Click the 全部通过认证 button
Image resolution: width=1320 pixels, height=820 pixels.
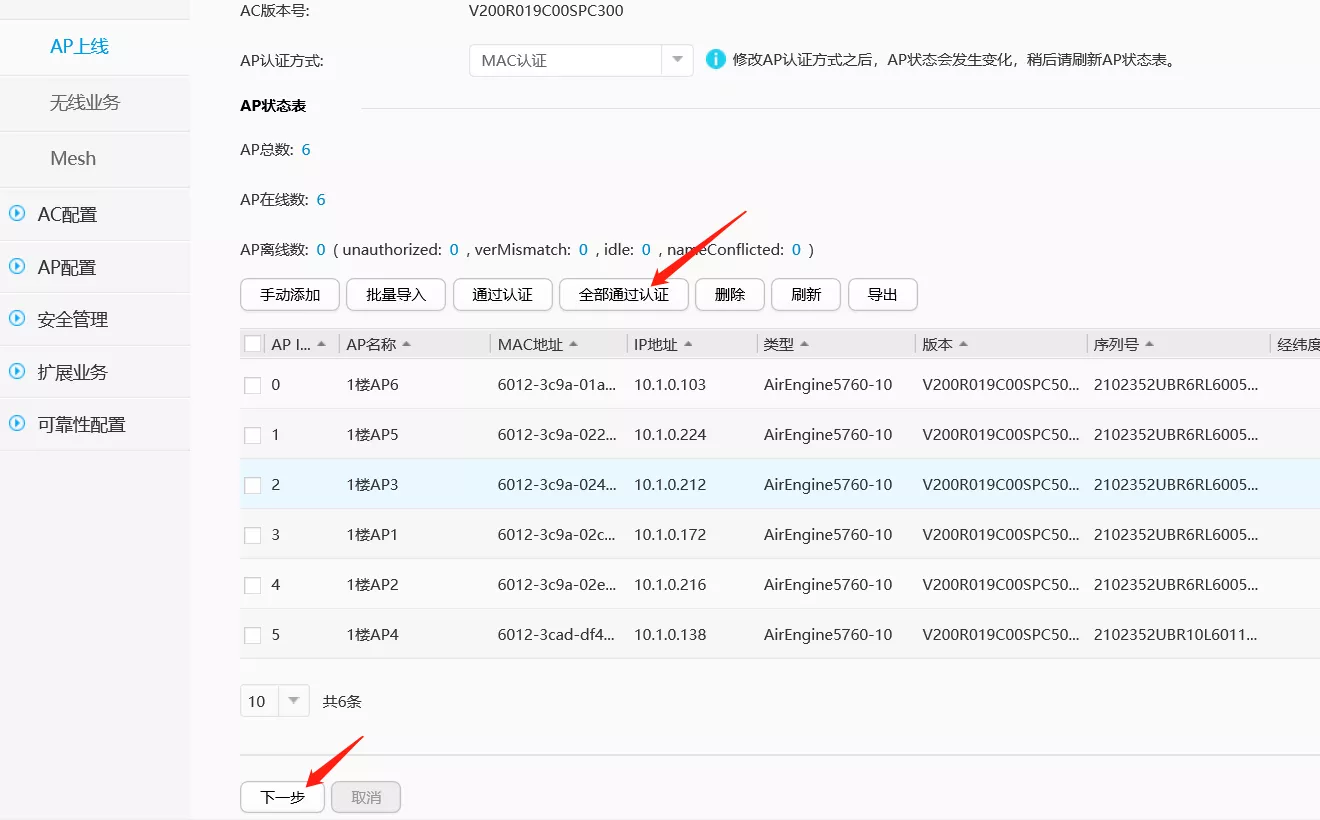(623, 295)
